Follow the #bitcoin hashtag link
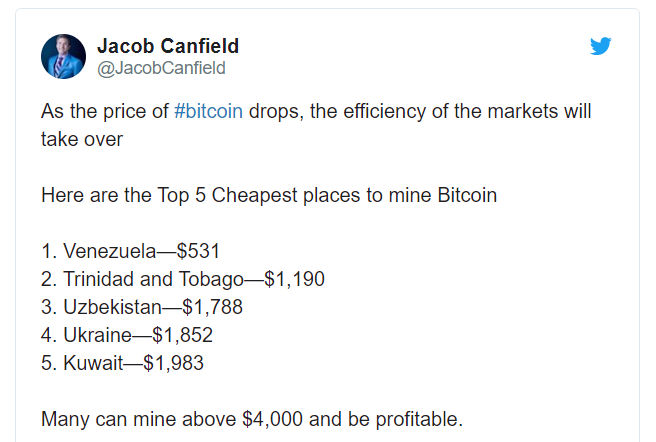Viewport: 656px width, 442px height. pos(208,111)
